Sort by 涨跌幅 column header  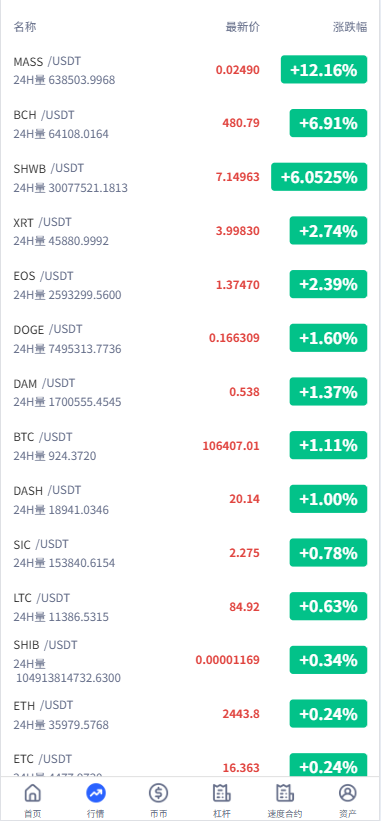pos(350,27)
